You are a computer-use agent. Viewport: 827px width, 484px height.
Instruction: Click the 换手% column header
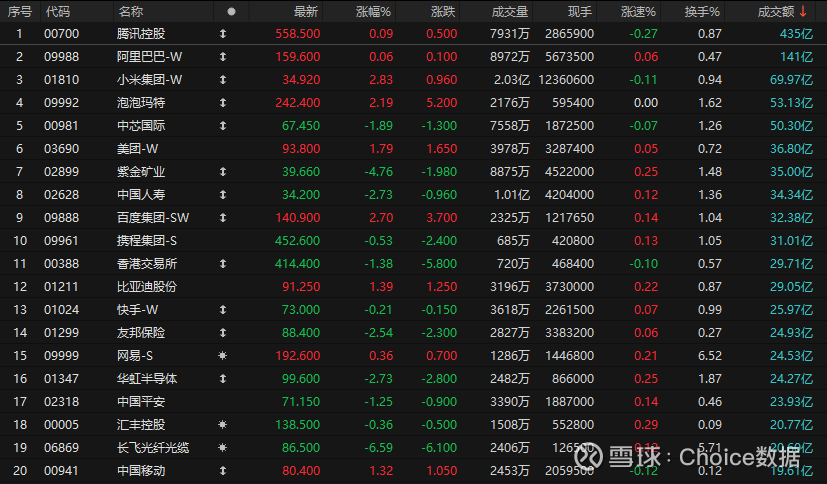pyautogui.click(x=701, y=12)
